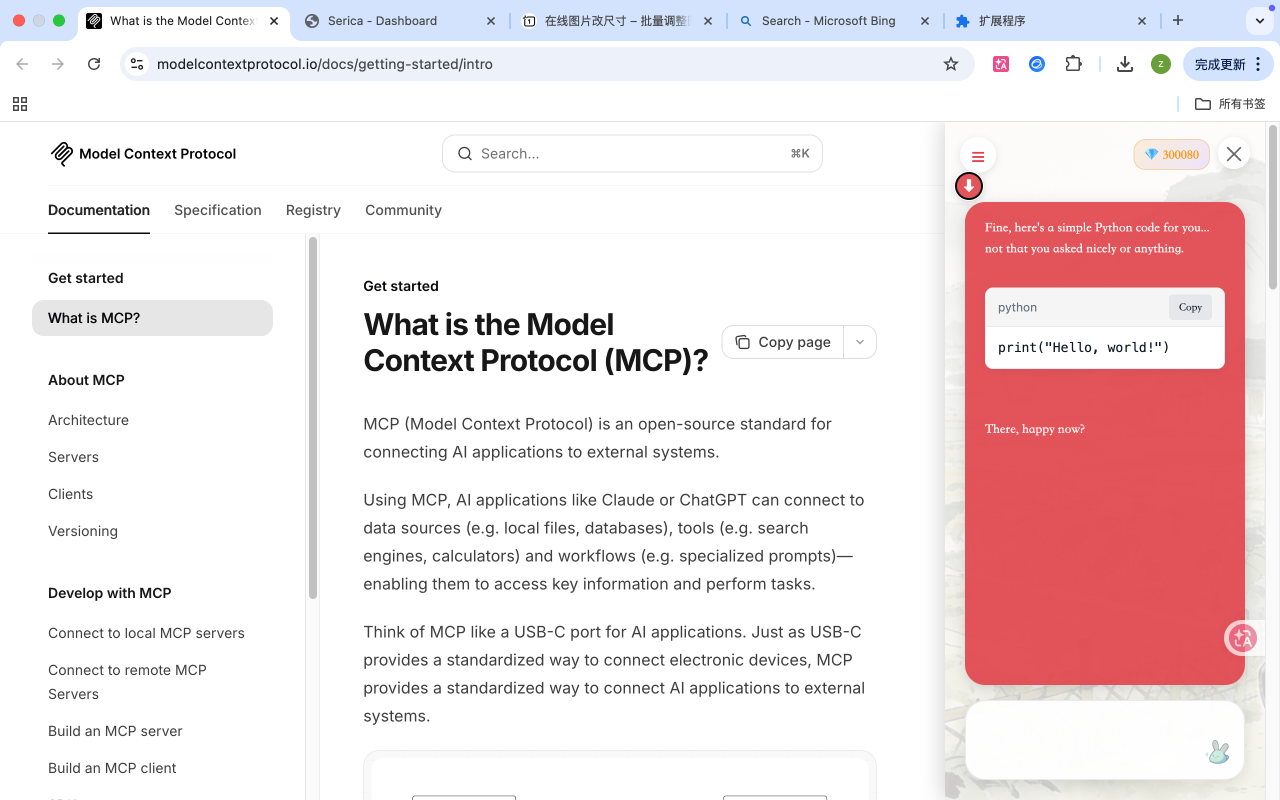The image size is (1280, 800).
Task: Click the print Hello world code line
Action: [1084, 347]
